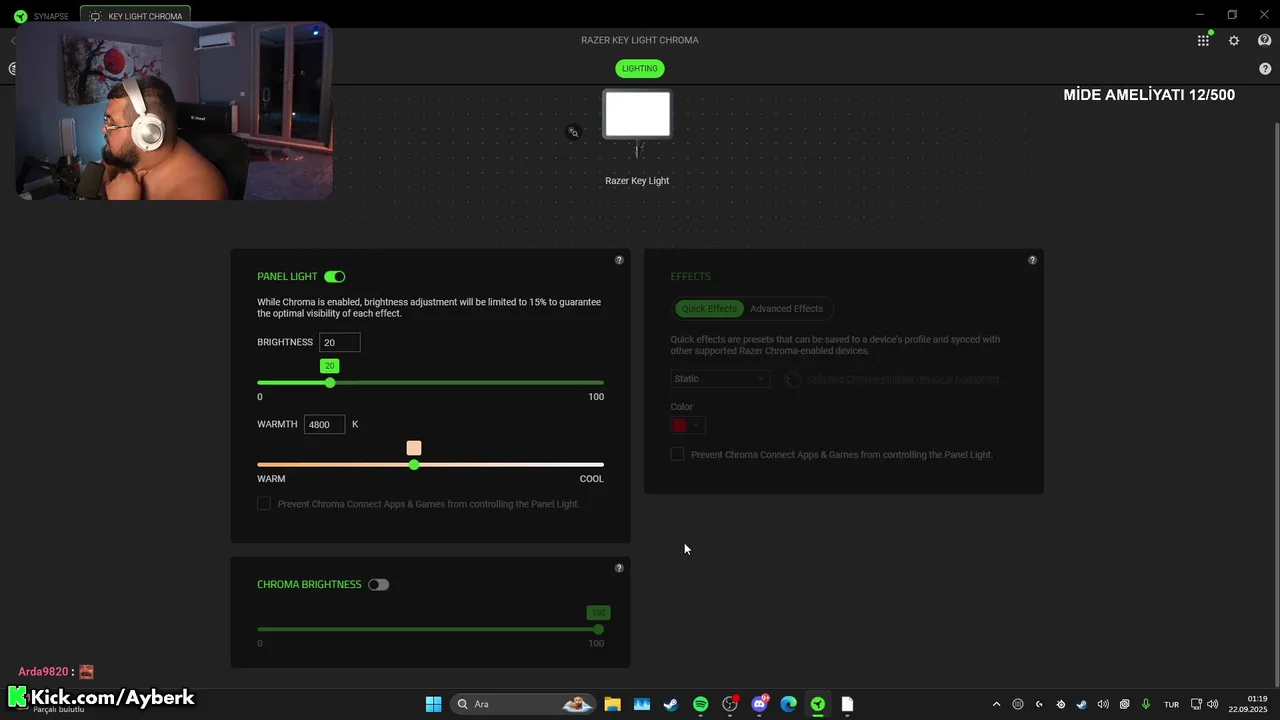The height and width of the screenshot is (720, 1280).
Task: Open Spotify from the taskbar
Action: [700, 704]
